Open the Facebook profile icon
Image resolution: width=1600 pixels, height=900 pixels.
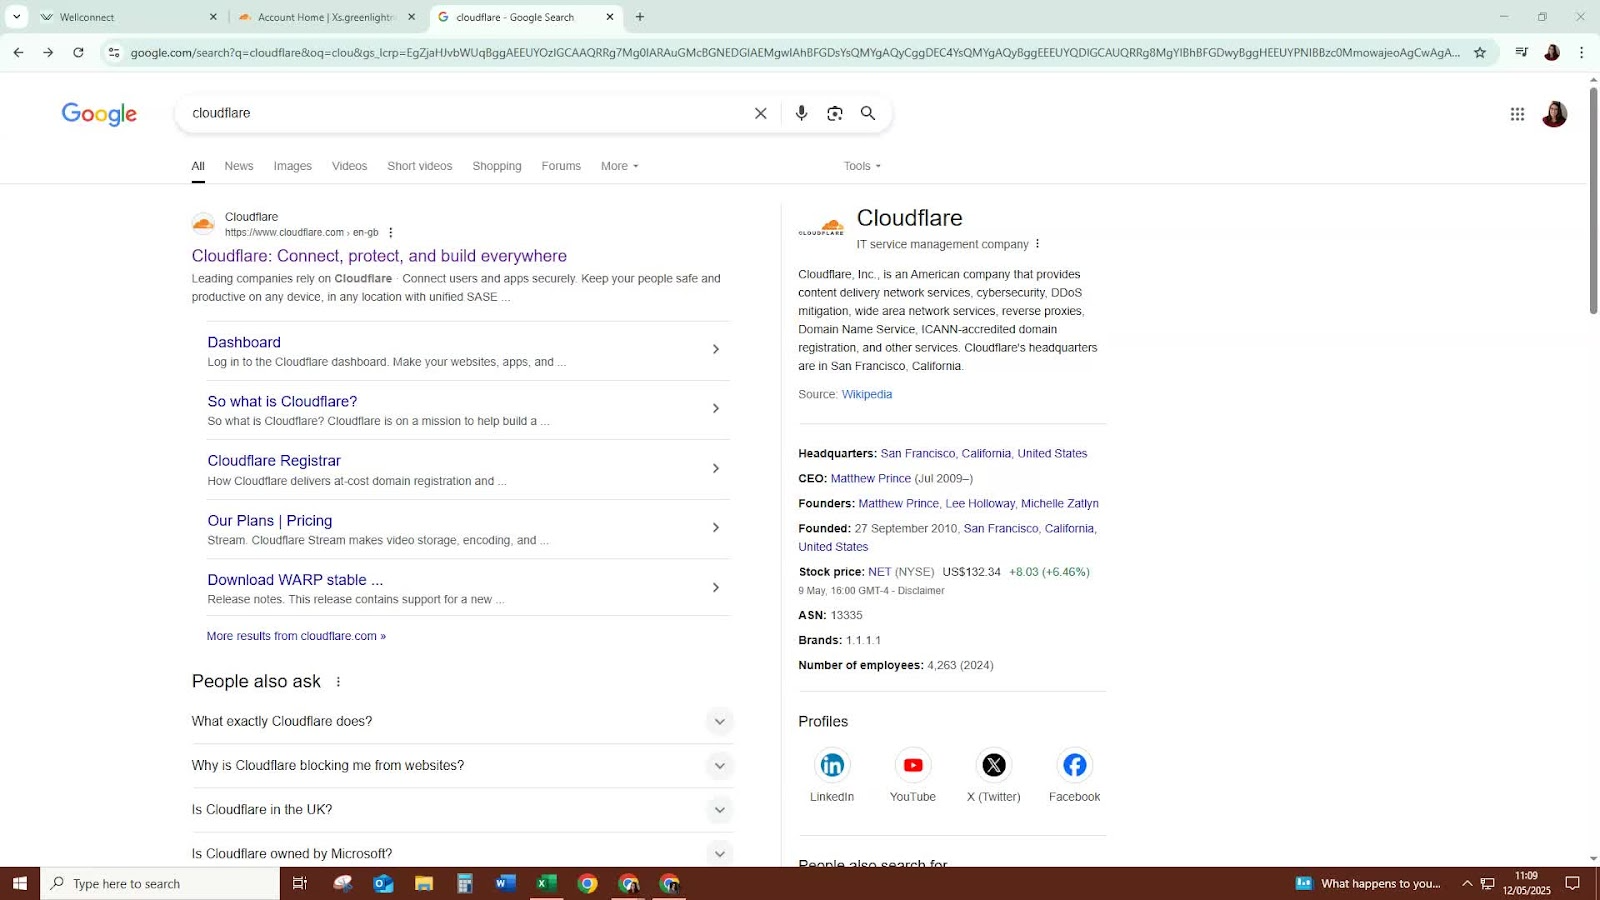pyautogui.click(x=1075, y=765)
